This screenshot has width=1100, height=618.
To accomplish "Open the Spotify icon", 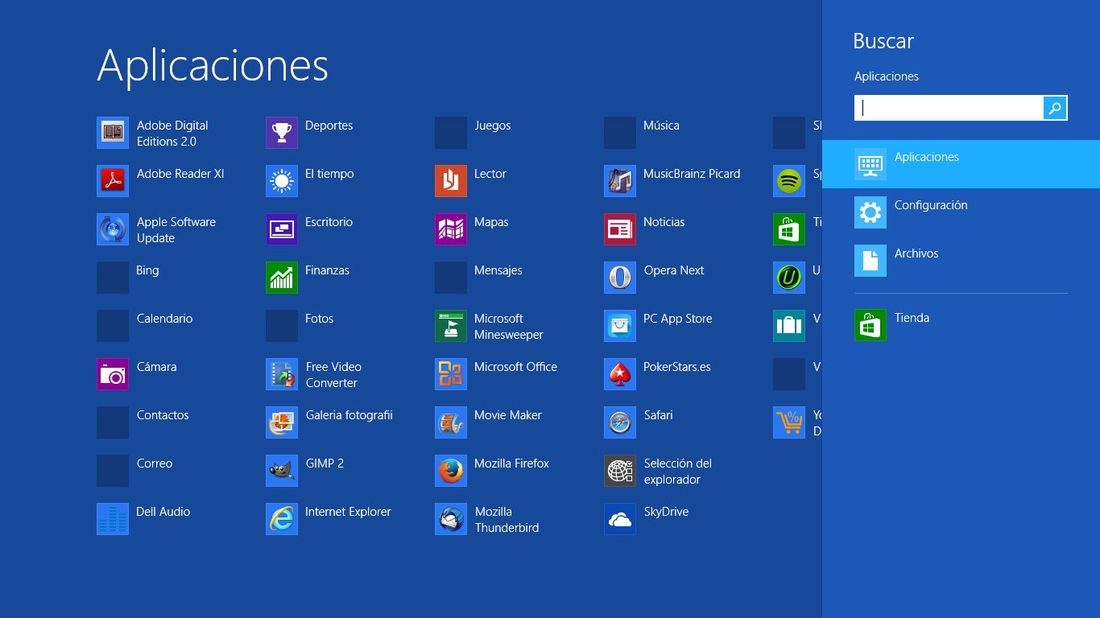I will pyautogui.click(x=789, y=181).
